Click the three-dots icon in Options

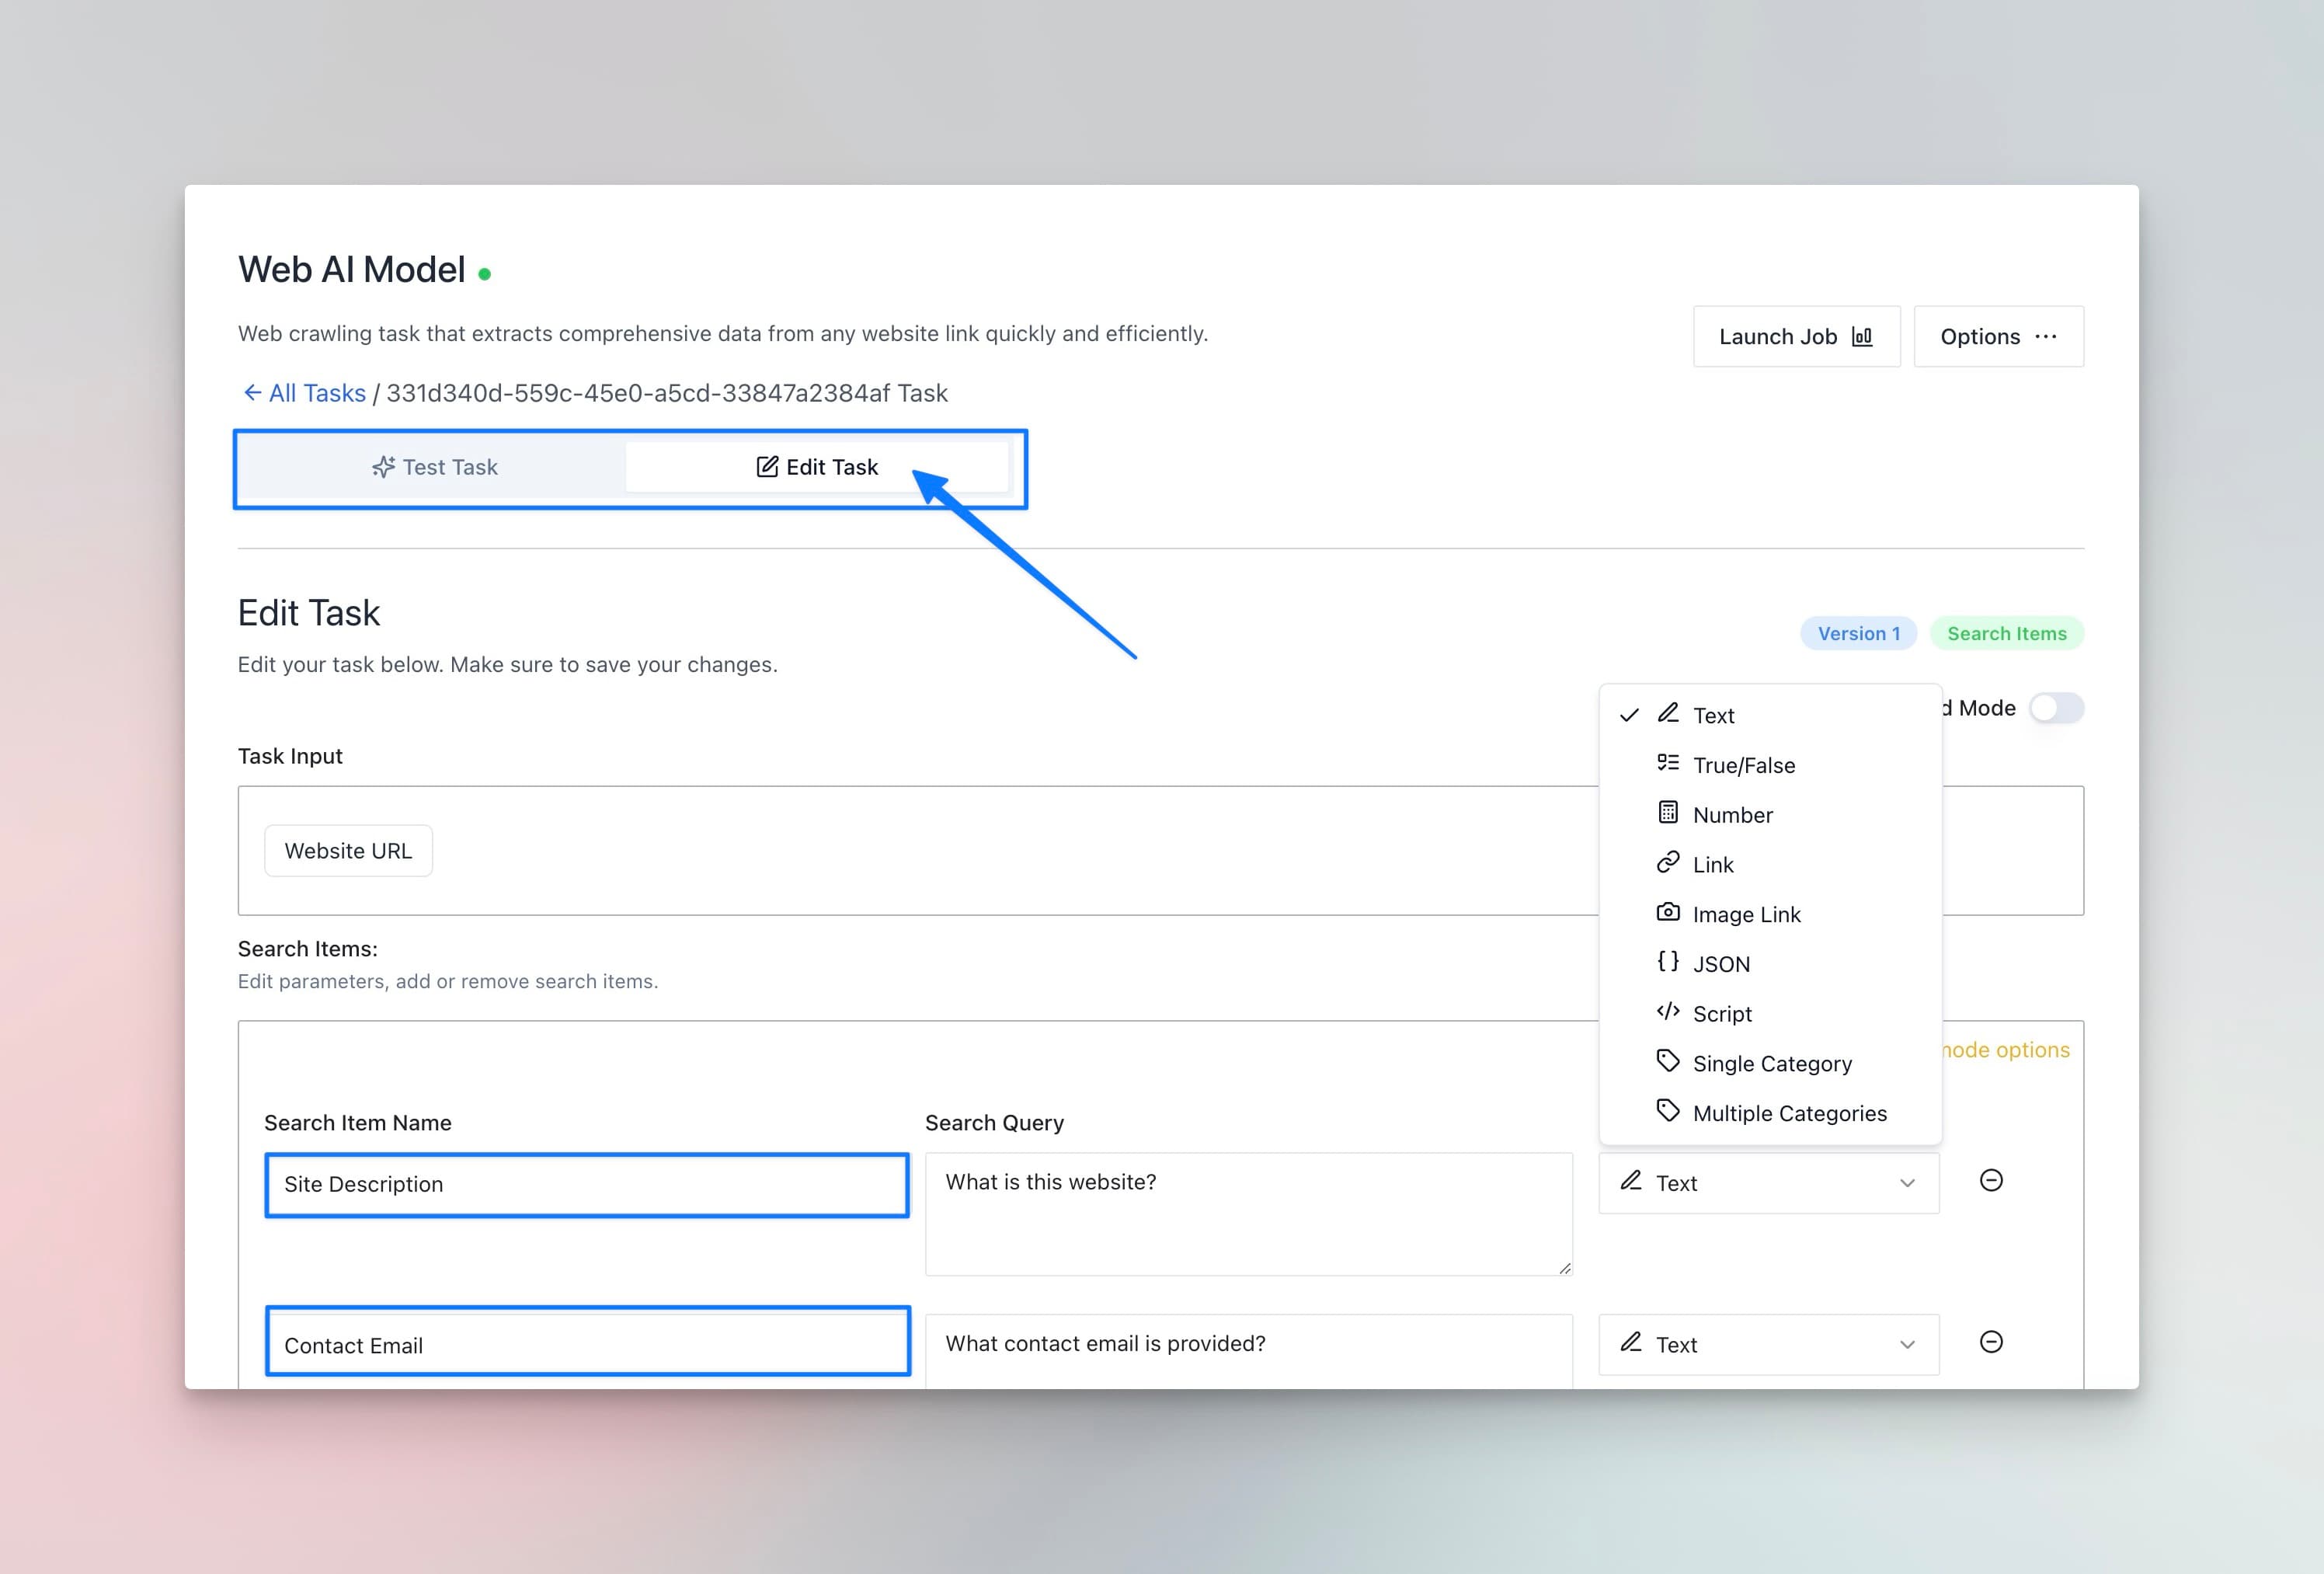click(x=2046, y=337)
